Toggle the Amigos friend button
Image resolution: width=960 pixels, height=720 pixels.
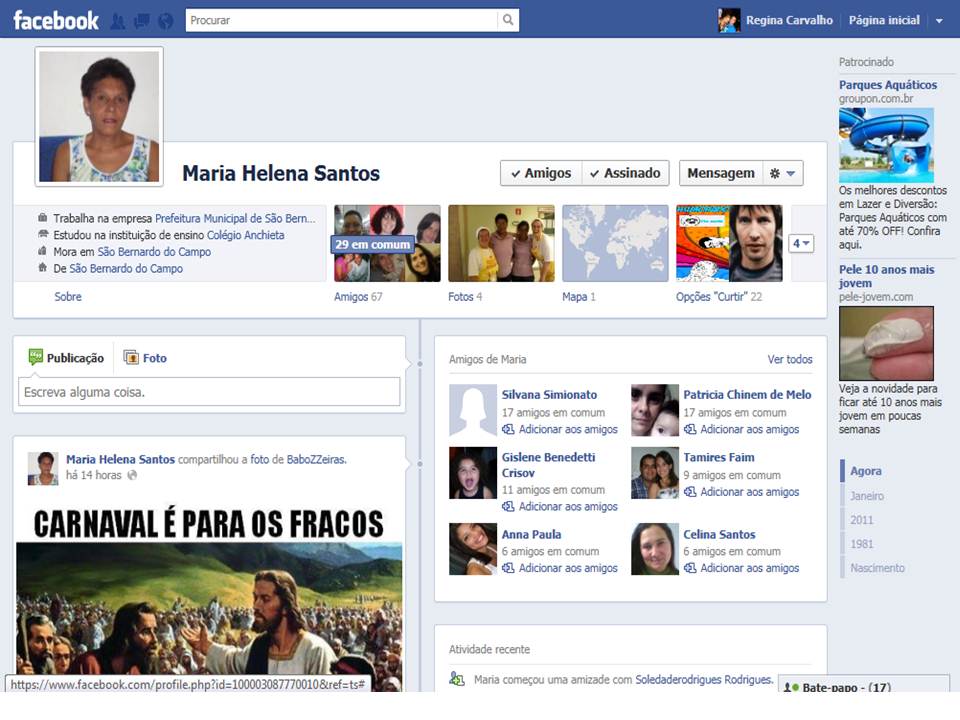click(541, 173)
